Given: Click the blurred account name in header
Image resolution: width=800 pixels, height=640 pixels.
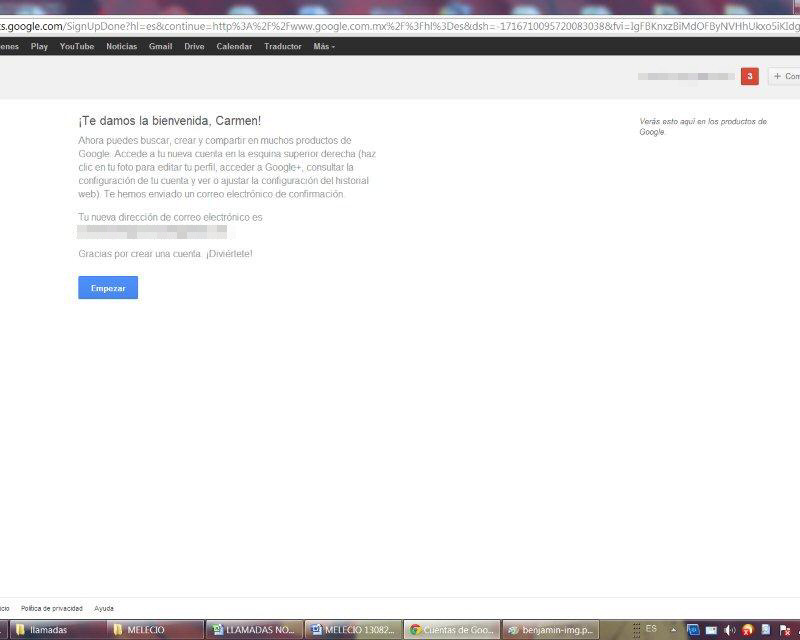Looking at the screenshot, I should pos(686,77).
